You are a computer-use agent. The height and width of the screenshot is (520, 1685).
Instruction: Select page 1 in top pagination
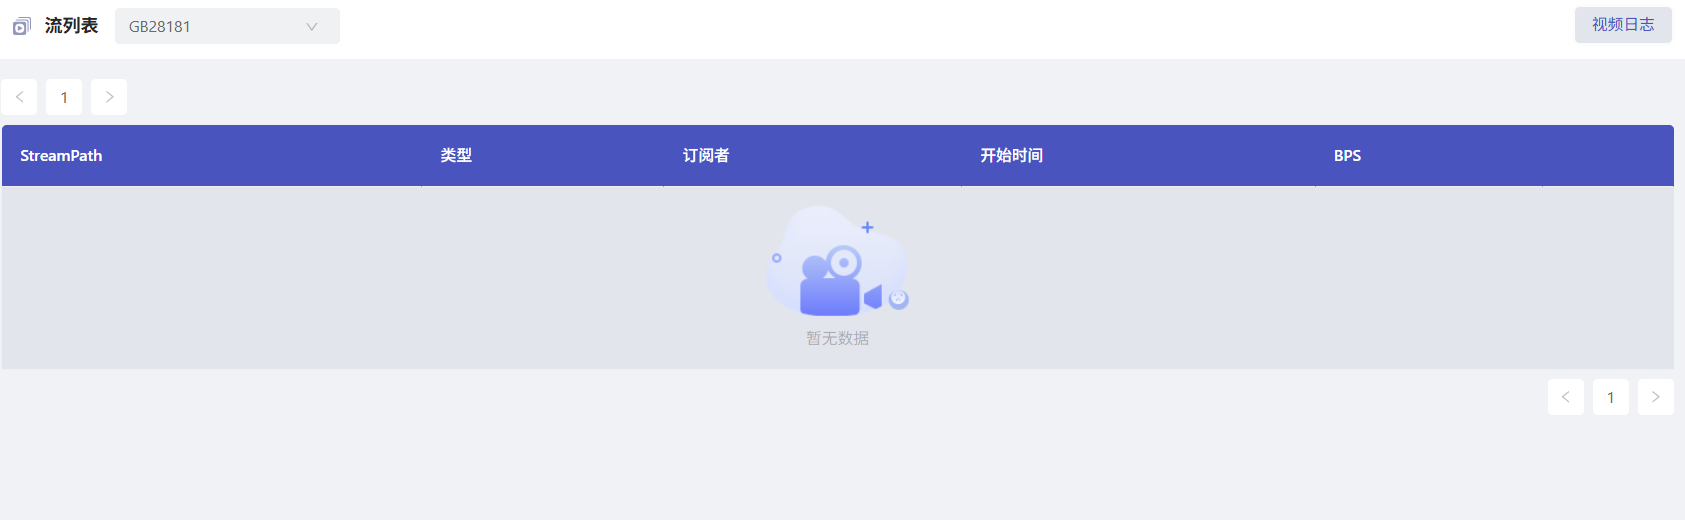point(64,97)
